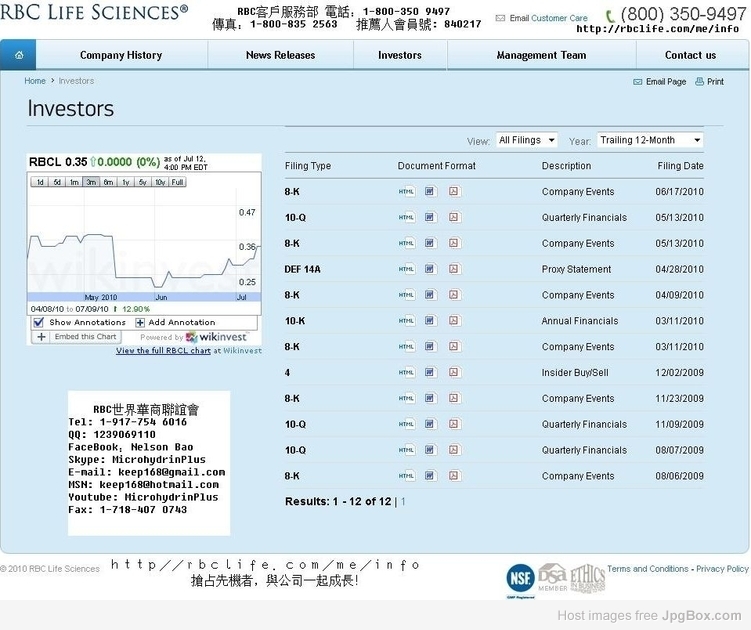Open HTML format of 06/17/2010 8-K filing

(x=407, y=192)
